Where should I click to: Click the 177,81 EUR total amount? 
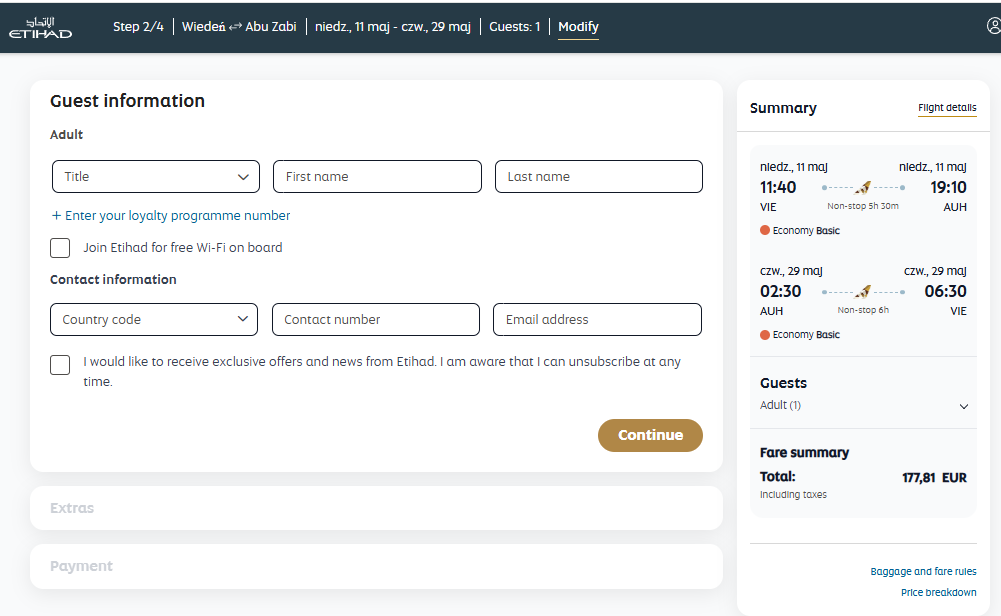click(935, 477)
